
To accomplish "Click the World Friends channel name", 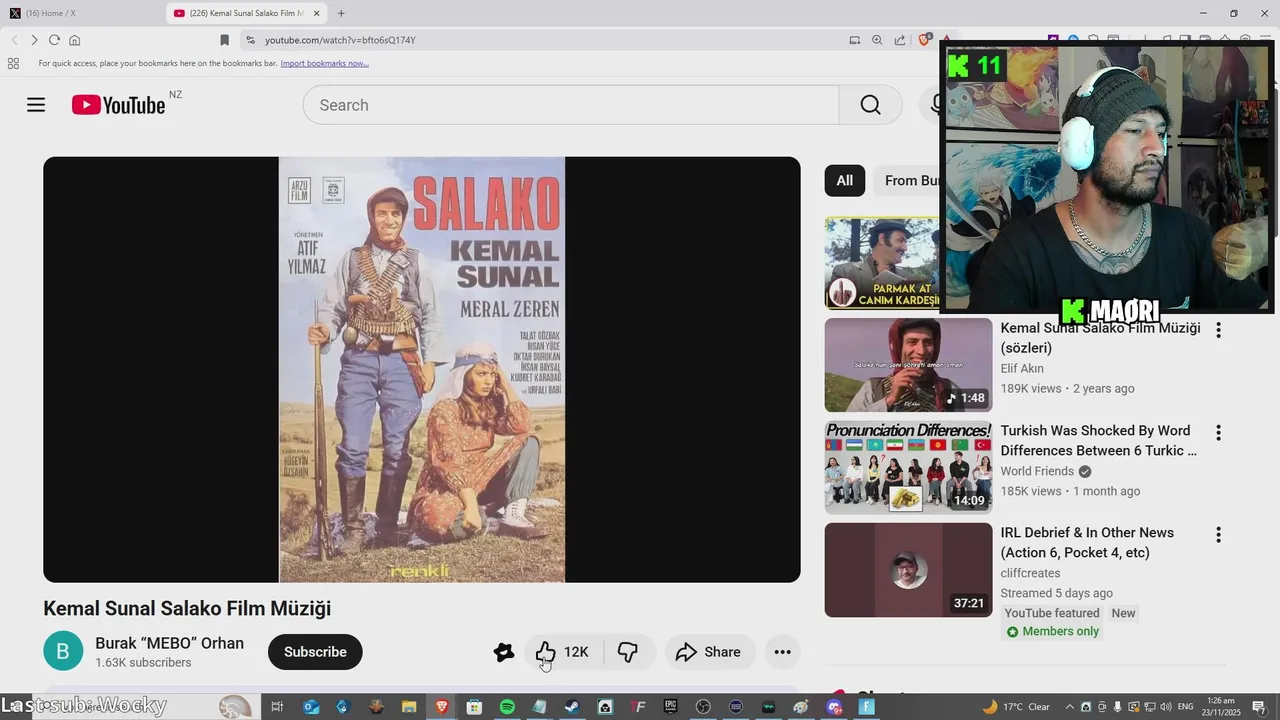I will coord(1037,471).
